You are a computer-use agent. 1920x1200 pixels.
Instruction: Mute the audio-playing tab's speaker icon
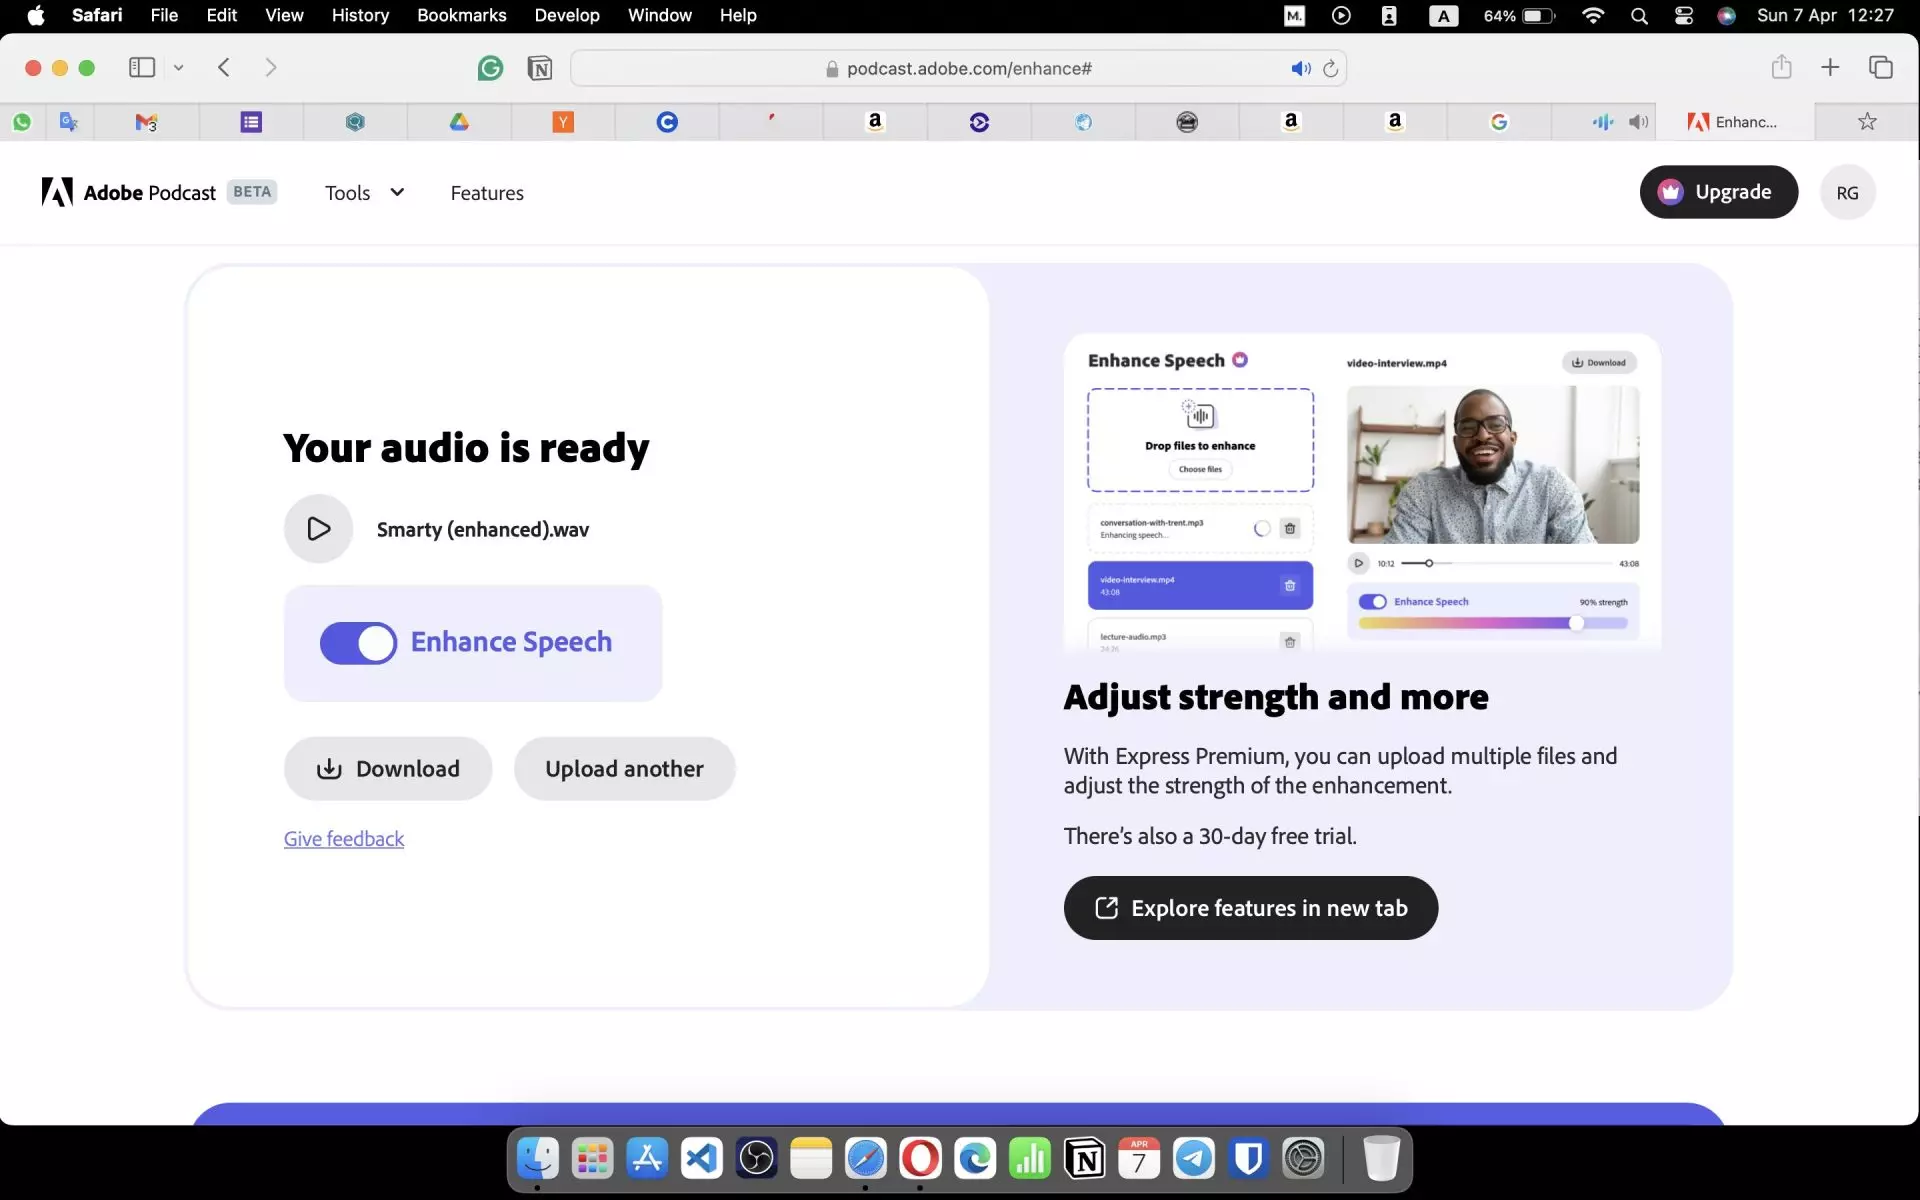tap(1638, 122)
